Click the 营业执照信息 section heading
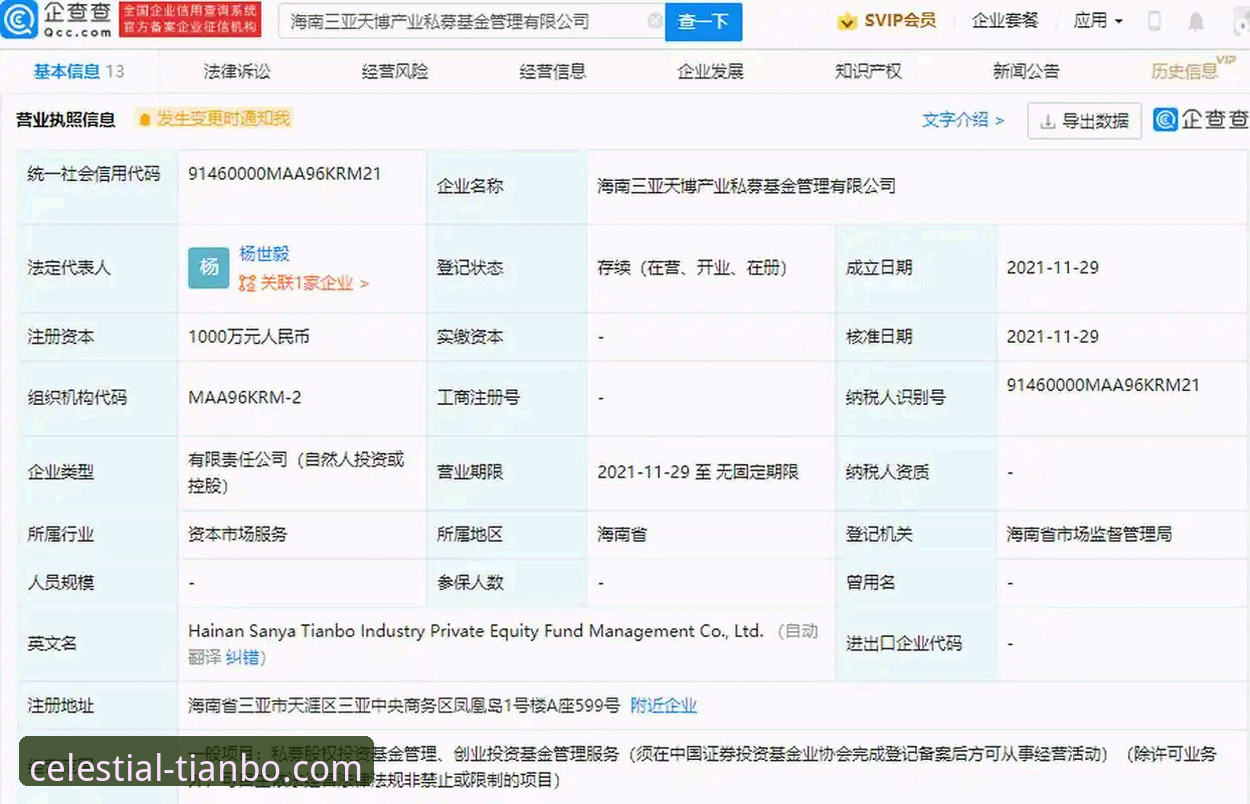This screenshot has width=1250, height=804. tap(66, 119)
